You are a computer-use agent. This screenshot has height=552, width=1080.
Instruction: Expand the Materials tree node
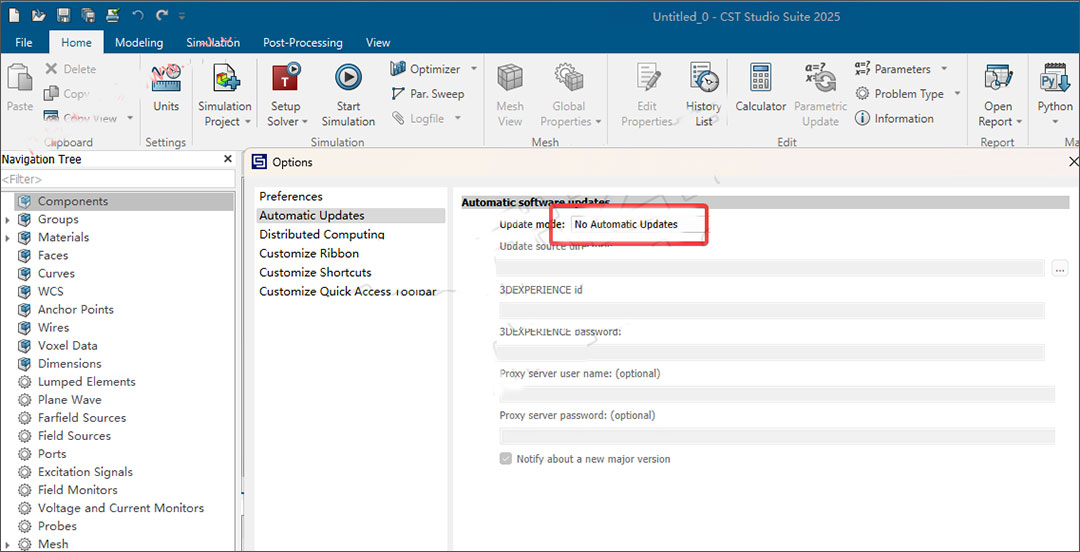pyautogui.click(x=8, y=237)
